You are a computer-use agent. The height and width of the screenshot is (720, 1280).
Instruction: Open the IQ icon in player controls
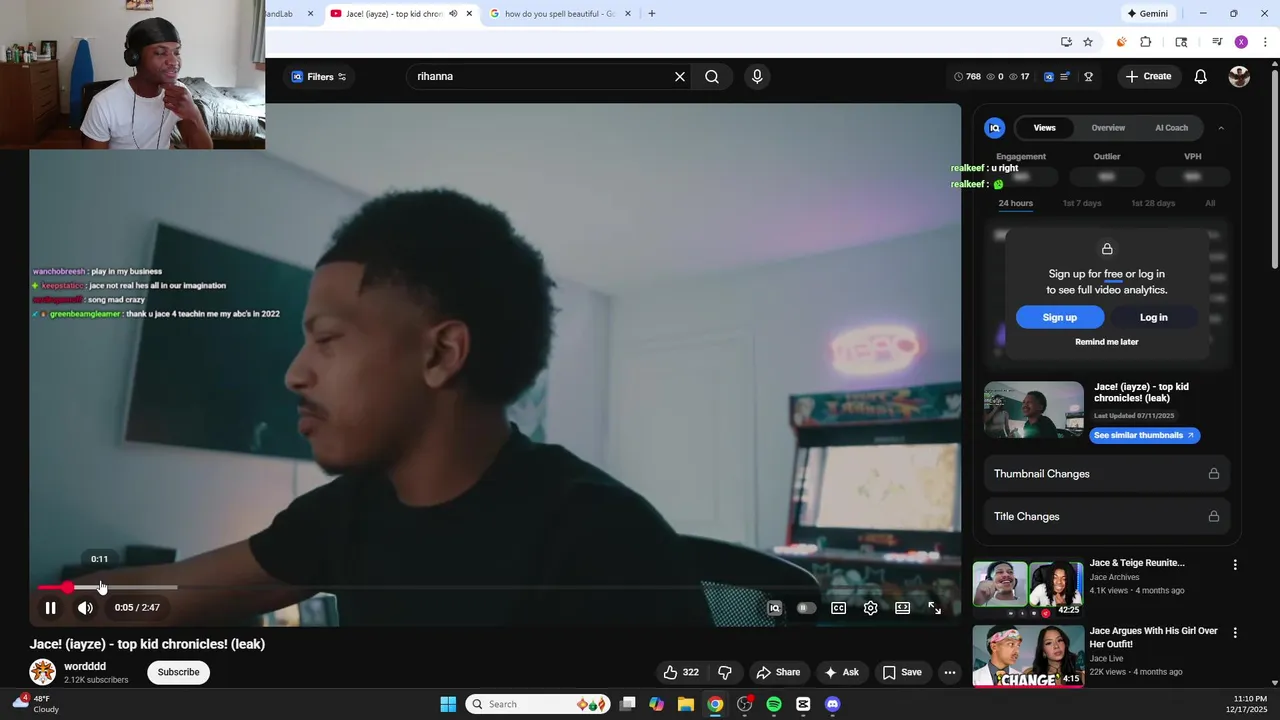[x=774, y=608]
